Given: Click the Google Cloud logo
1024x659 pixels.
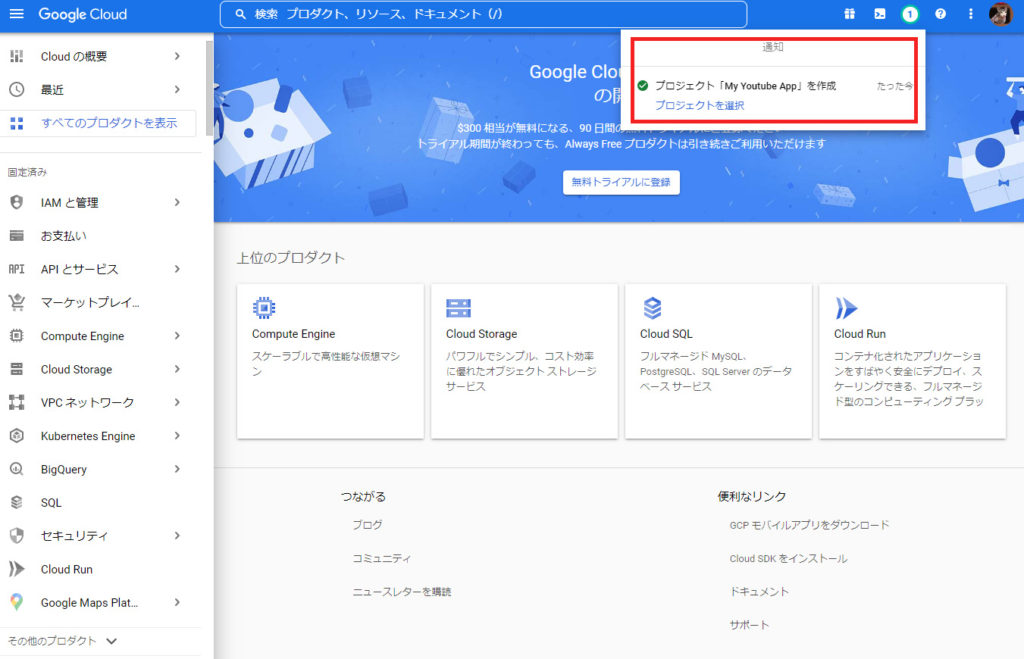Looking at the screenshot, I should click(83, 14).
